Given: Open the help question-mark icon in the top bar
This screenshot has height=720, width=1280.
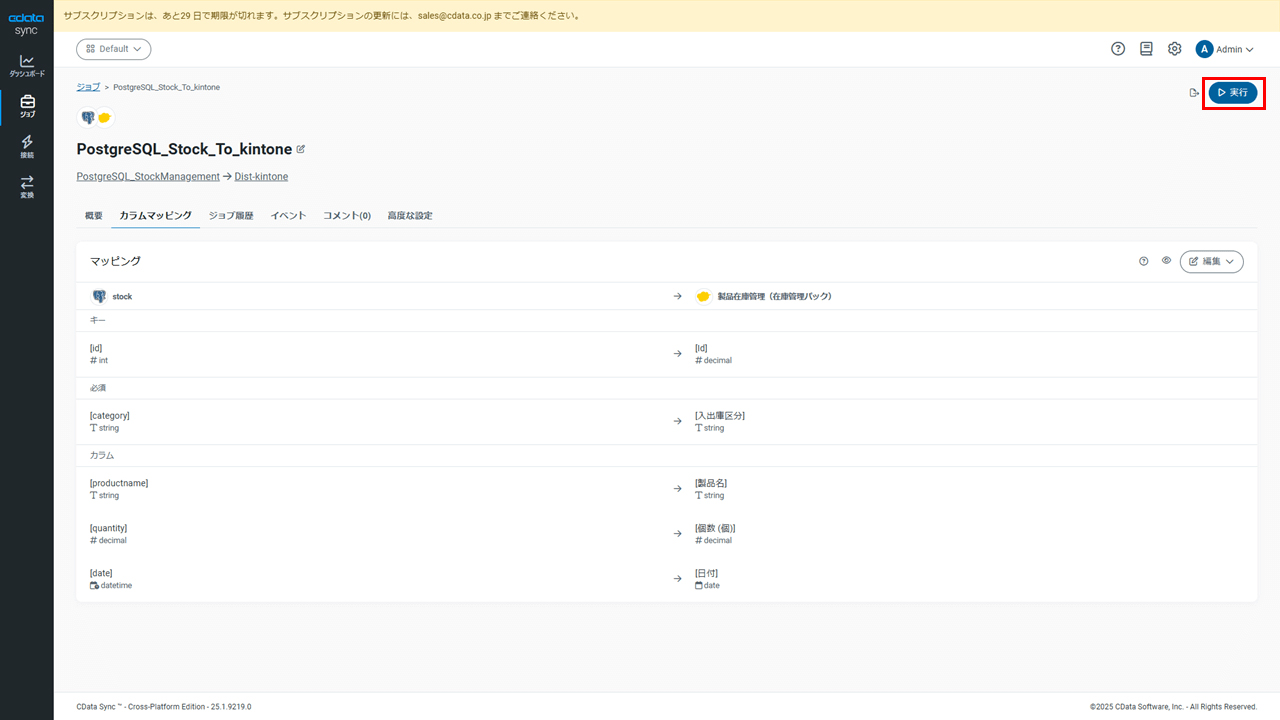Looking at the screenshot, I should point(1118,49).
